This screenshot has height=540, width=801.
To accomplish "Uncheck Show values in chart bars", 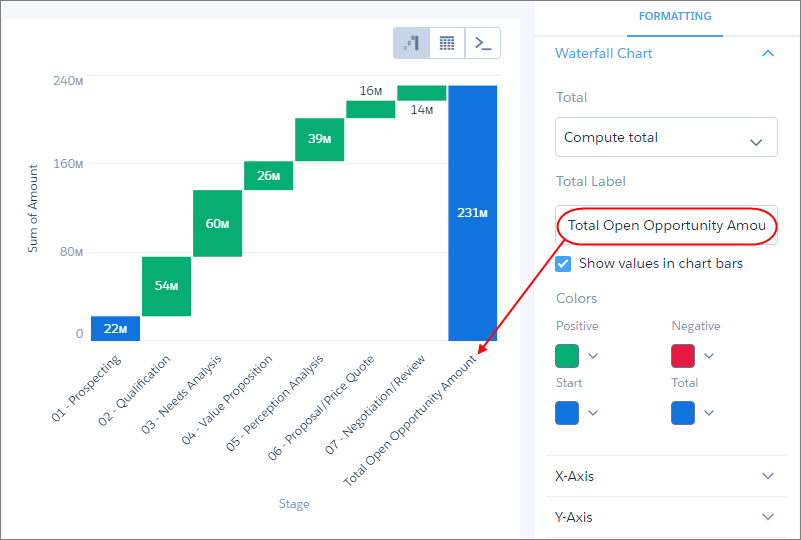I will [563, 264].
